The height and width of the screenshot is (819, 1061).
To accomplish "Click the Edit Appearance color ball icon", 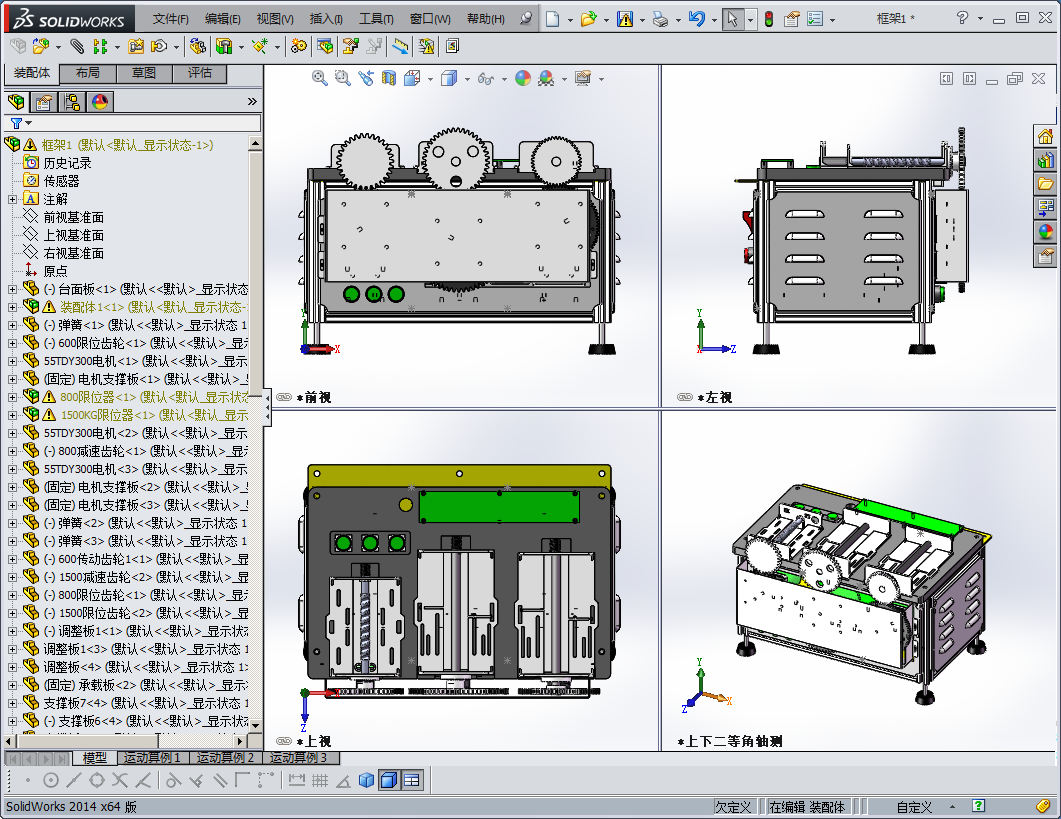I will pos(523,78).
